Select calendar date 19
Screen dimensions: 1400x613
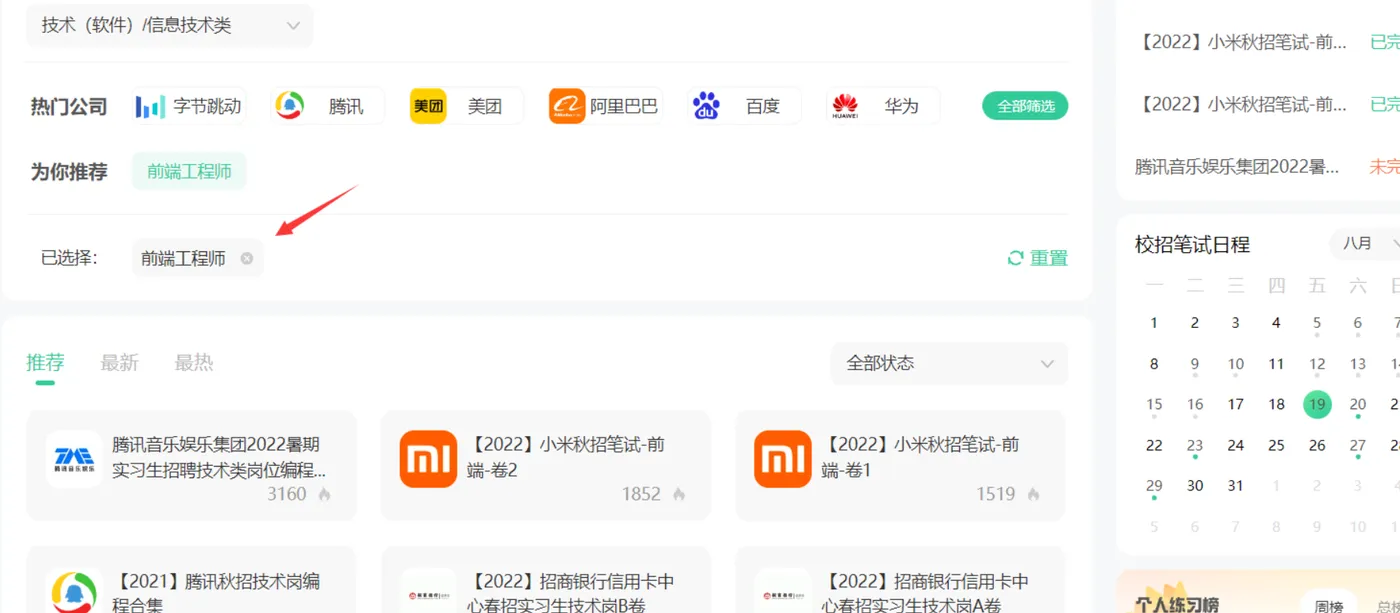coord(1317,405)
